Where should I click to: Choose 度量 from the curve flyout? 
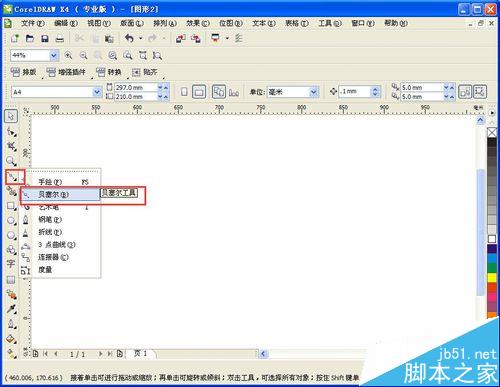coord(60,270)
